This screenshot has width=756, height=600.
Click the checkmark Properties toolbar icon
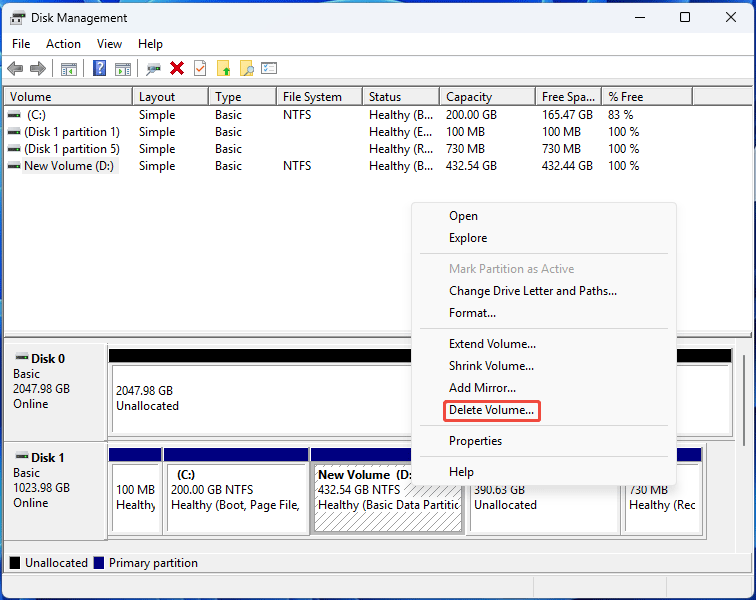click(200, 68)
